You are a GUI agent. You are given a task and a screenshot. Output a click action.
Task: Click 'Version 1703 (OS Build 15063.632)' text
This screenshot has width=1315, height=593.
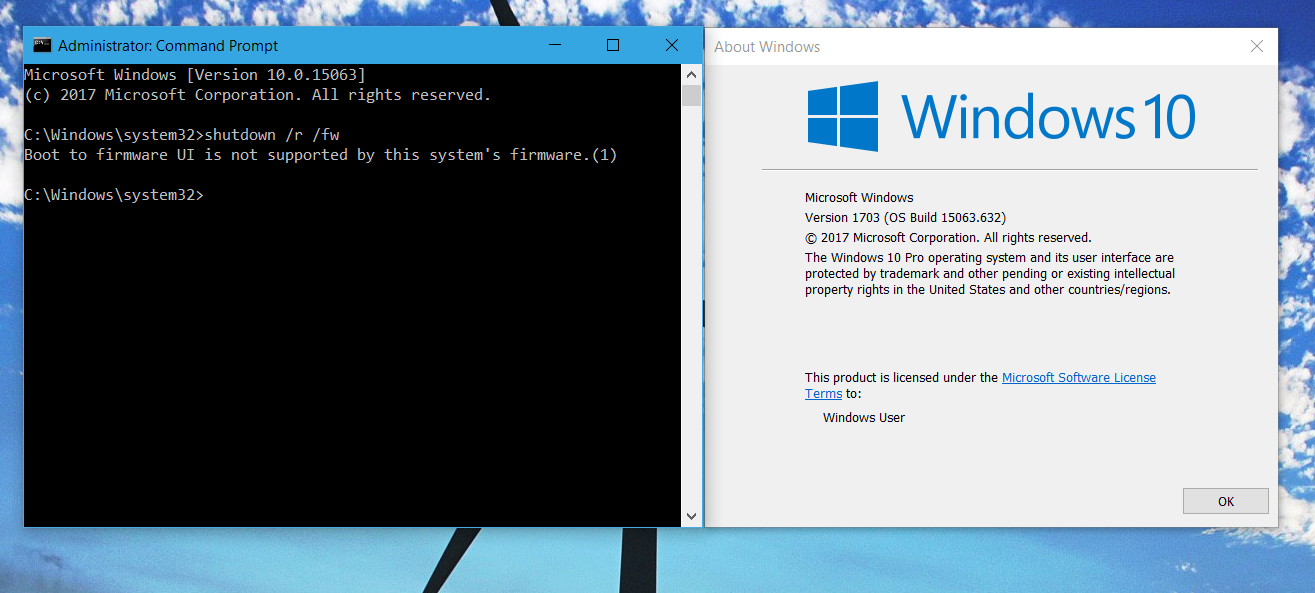[x=905, y=217]
